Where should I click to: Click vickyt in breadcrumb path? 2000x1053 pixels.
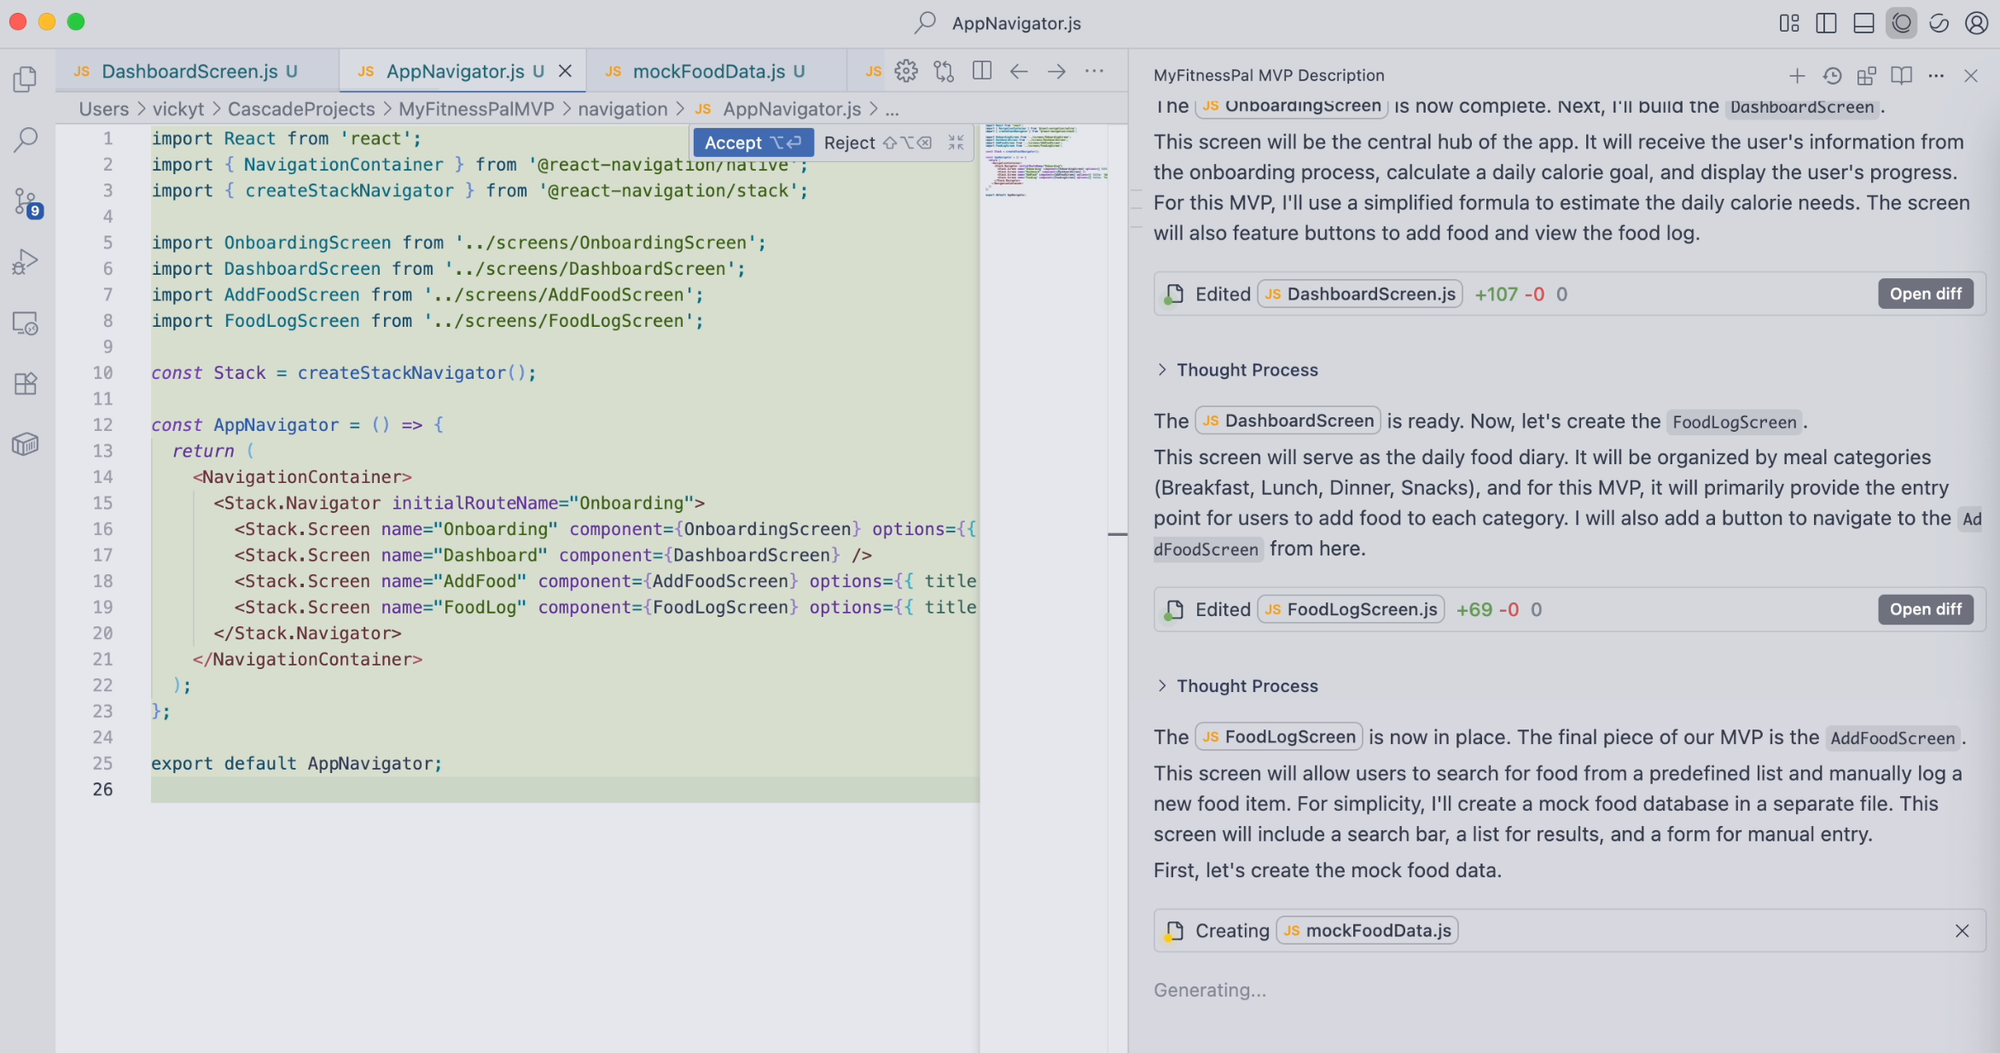pos(178,109)
